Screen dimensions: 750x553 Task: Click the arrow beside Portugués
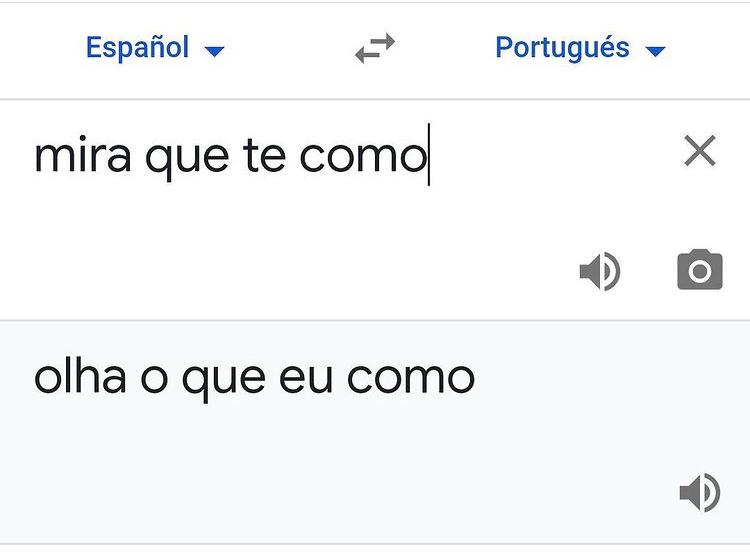(x=655, y=51)
